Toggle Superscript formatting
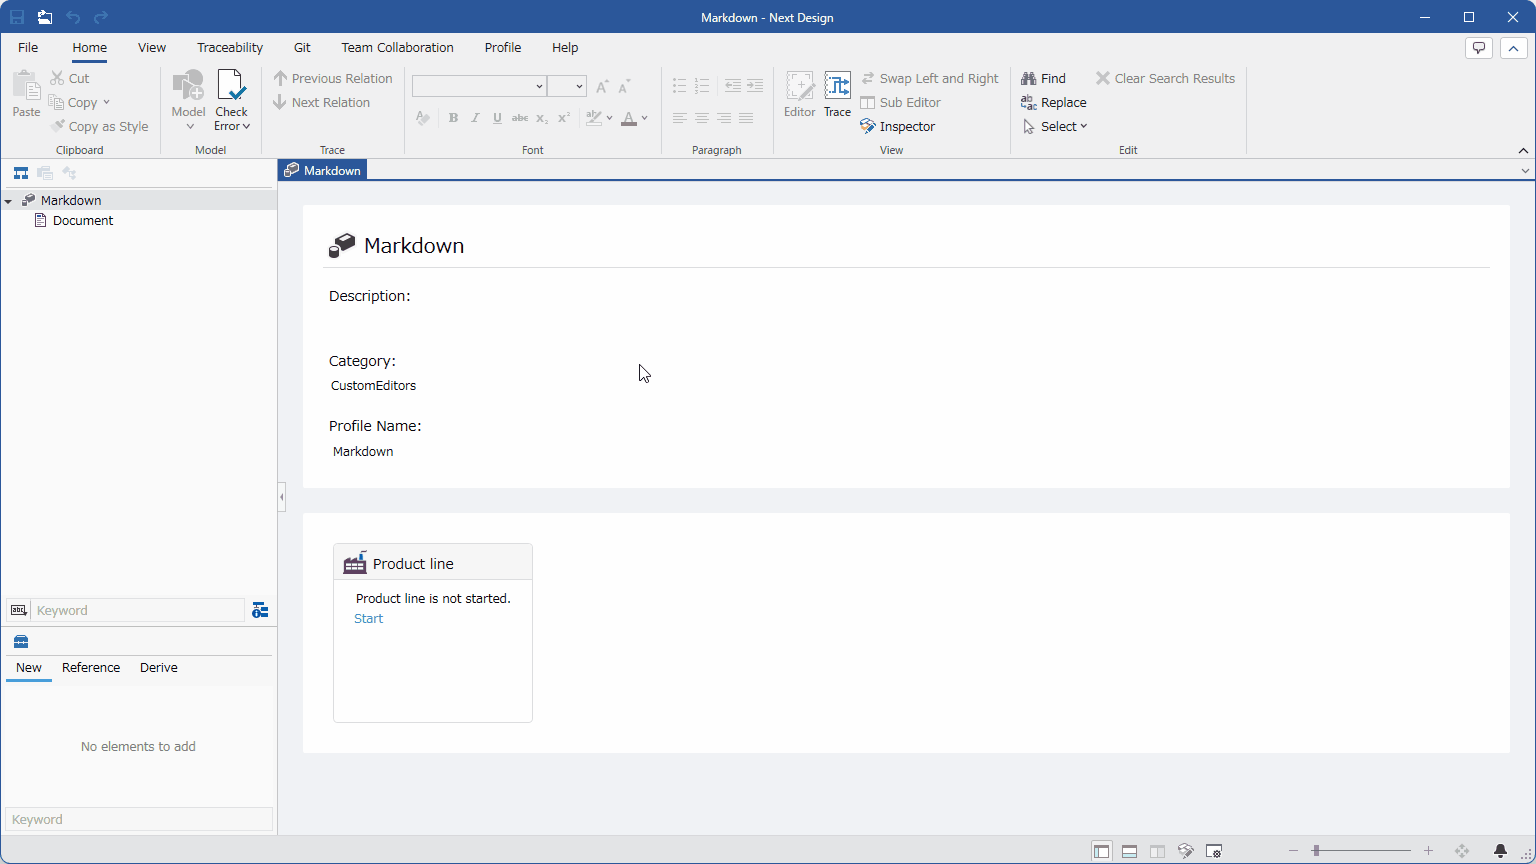The image size is (1536, 864). click(x=564, y=118)
